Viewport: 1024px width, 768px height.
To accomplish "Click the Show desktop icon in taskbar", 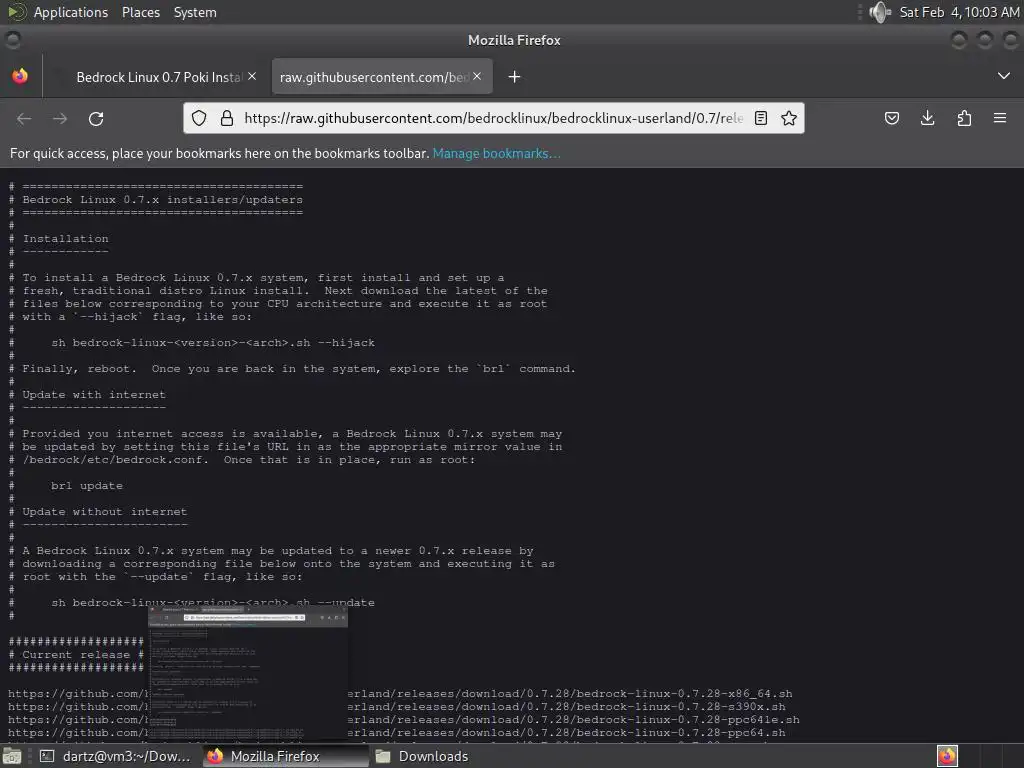I will [x=12, y=756].
